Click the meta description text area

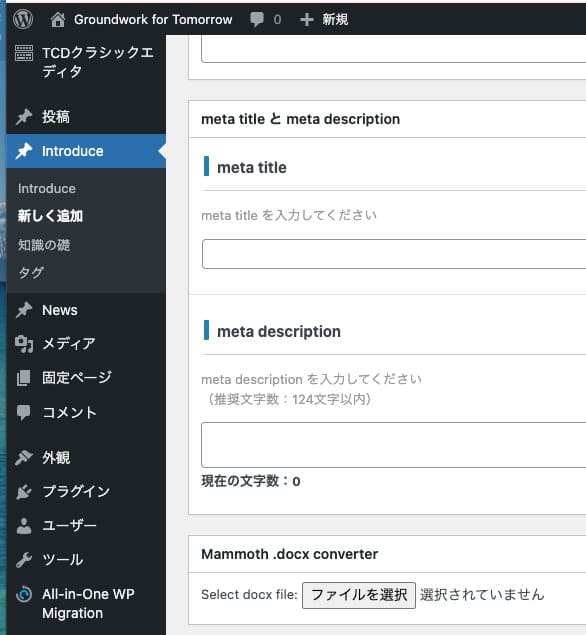point(394,445)
